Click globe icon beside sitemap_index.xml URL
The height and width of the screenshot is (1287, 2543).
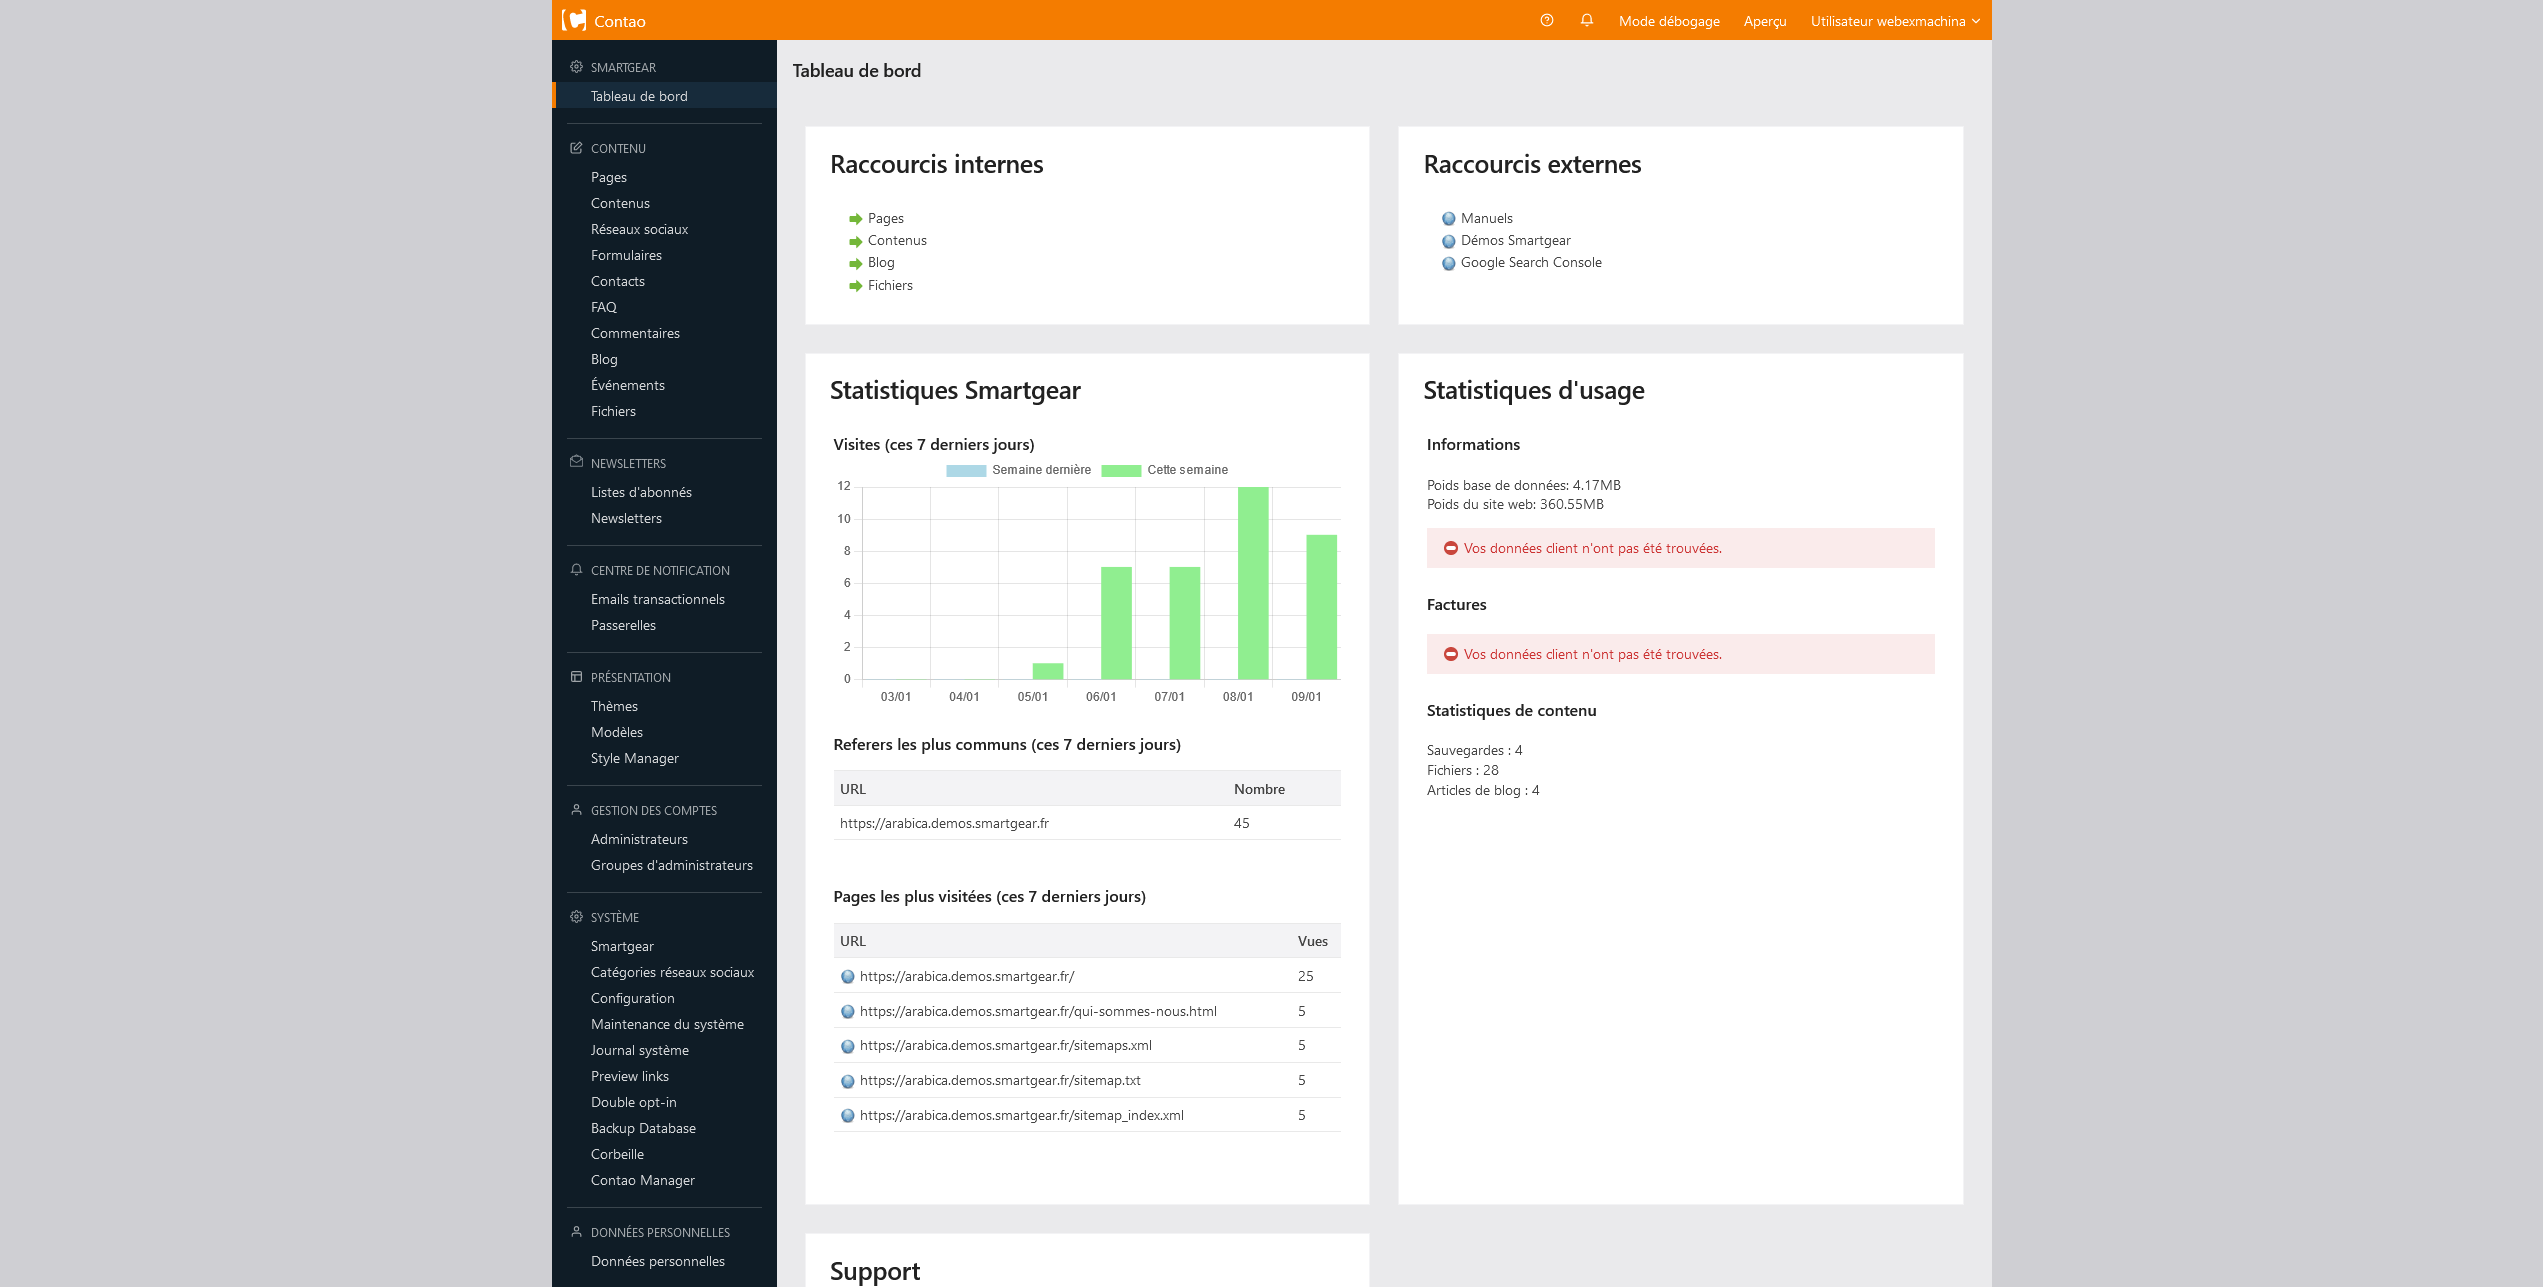pyautogui.click(x=847, y=1116)
